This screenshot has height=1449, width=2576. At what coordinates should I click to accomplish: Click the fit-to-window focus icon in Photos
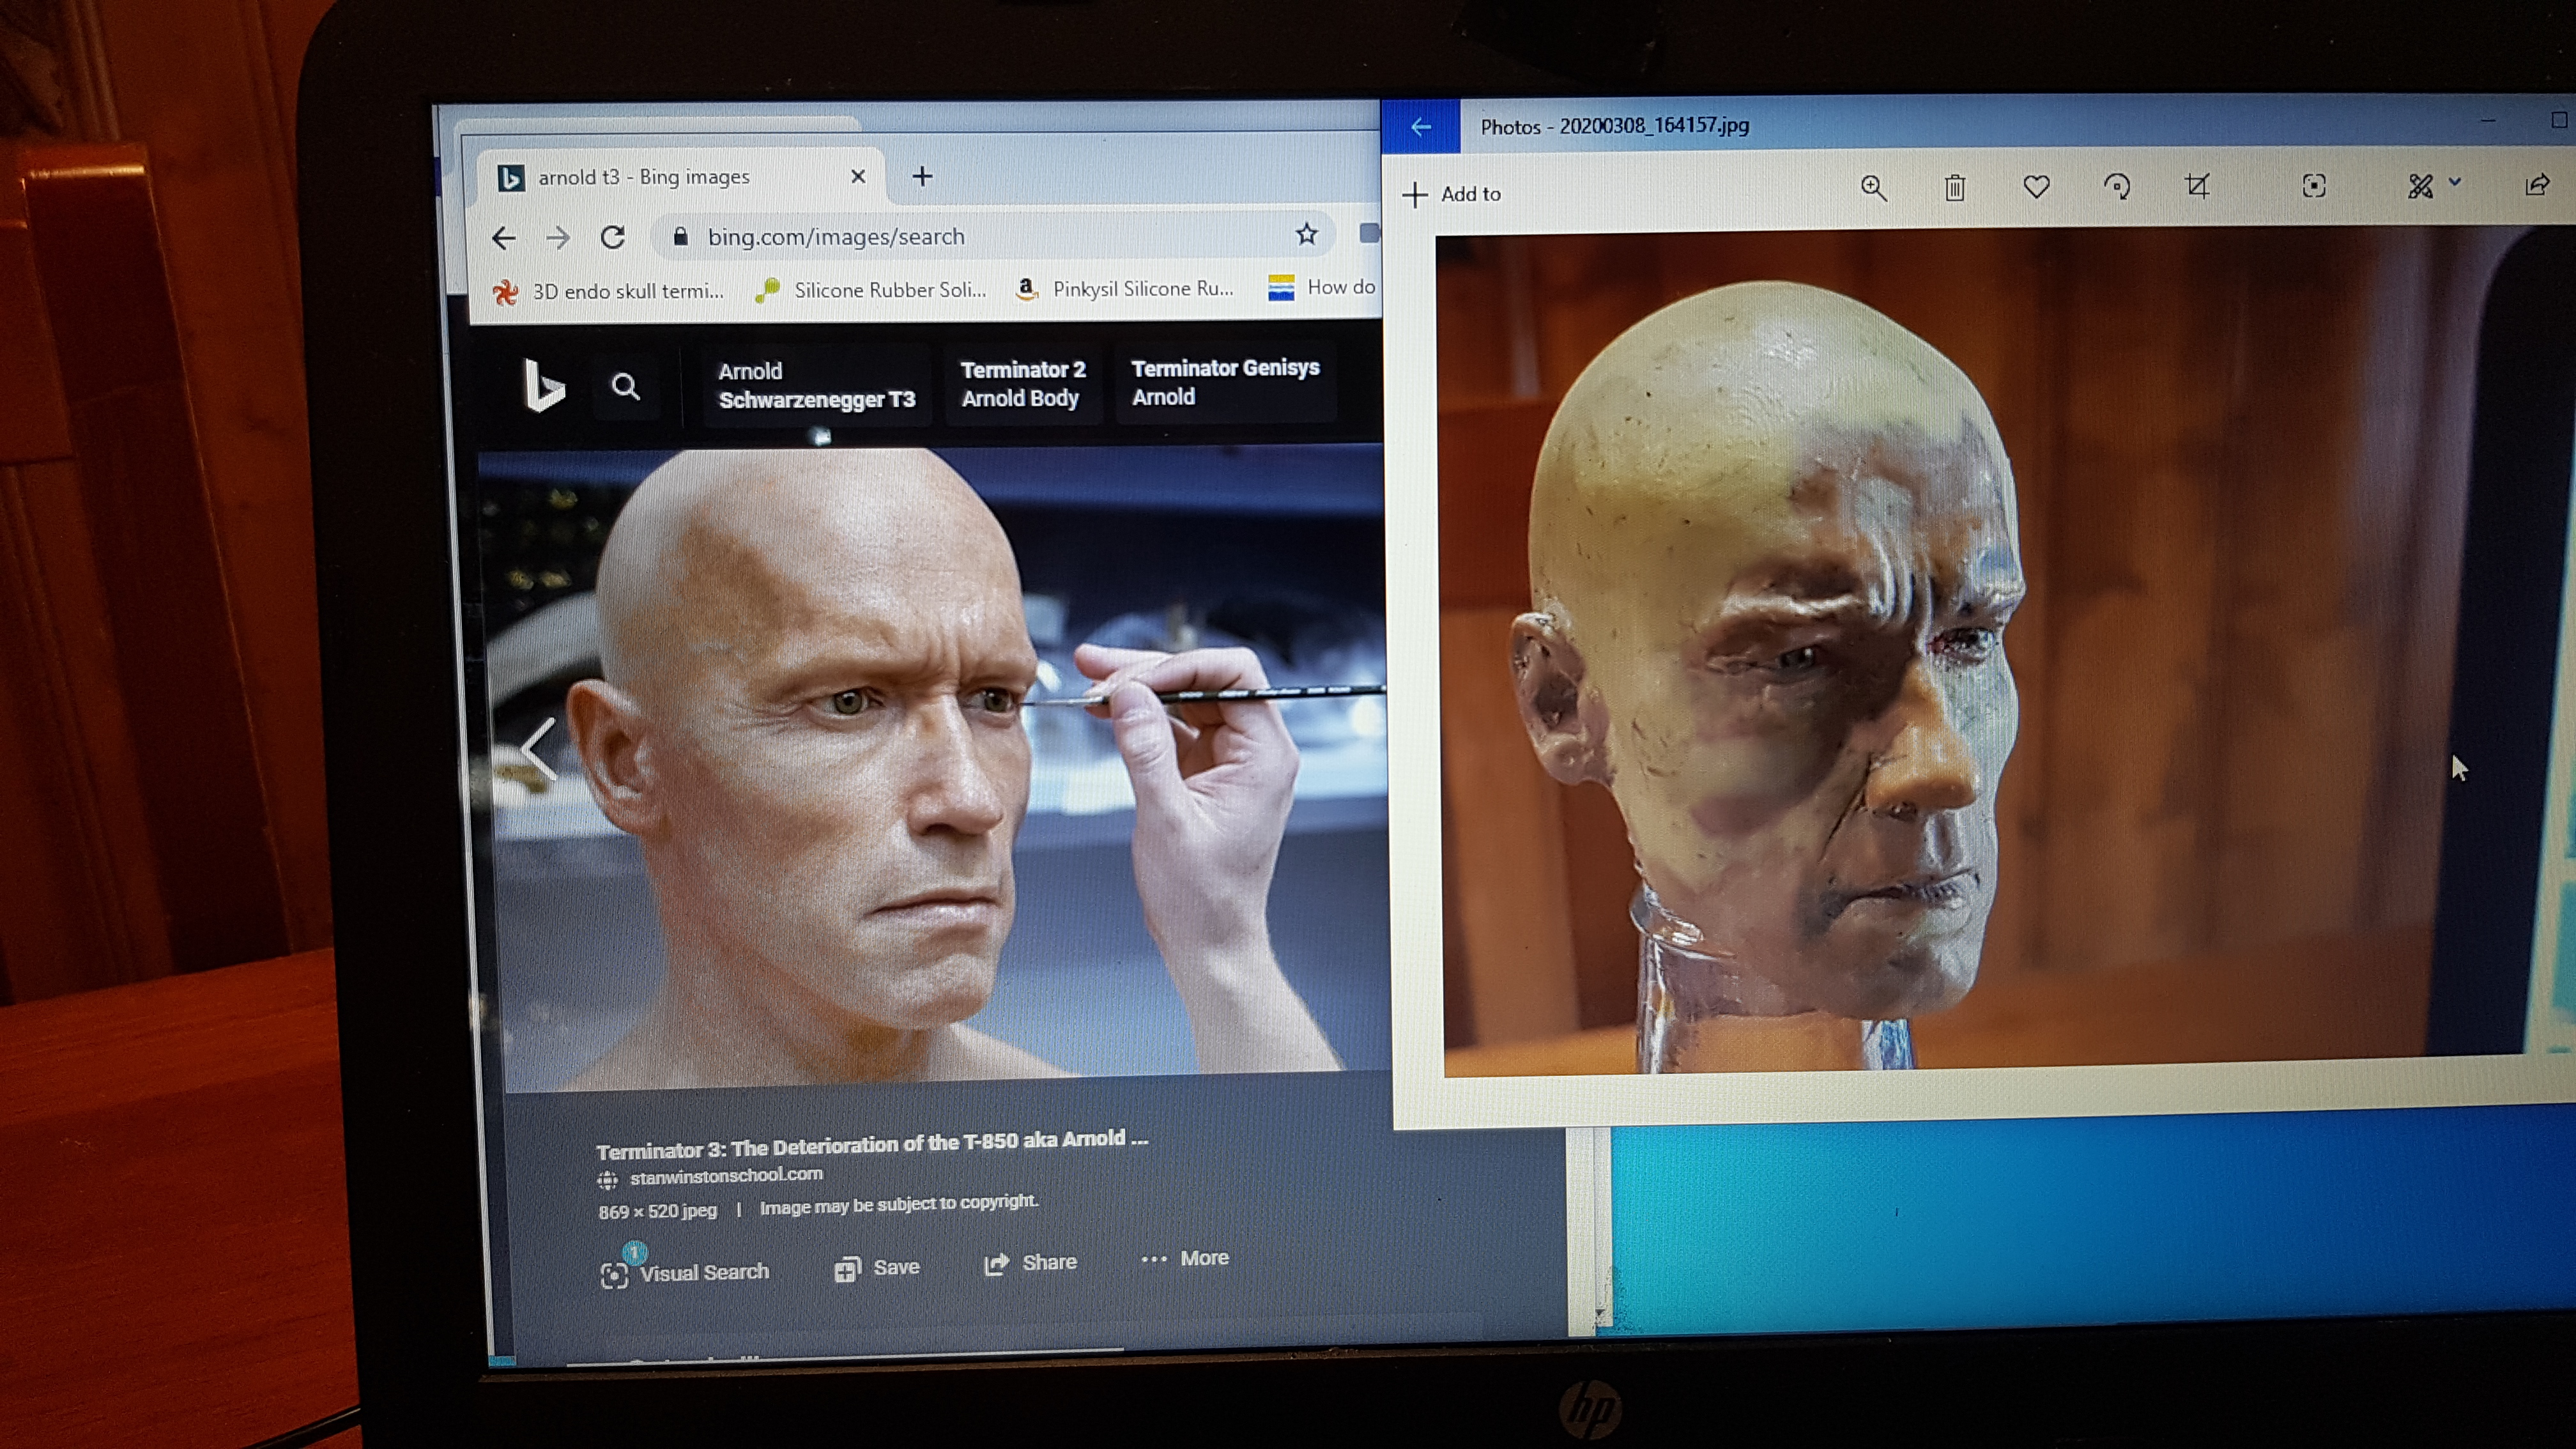(x=2314, y=186)
